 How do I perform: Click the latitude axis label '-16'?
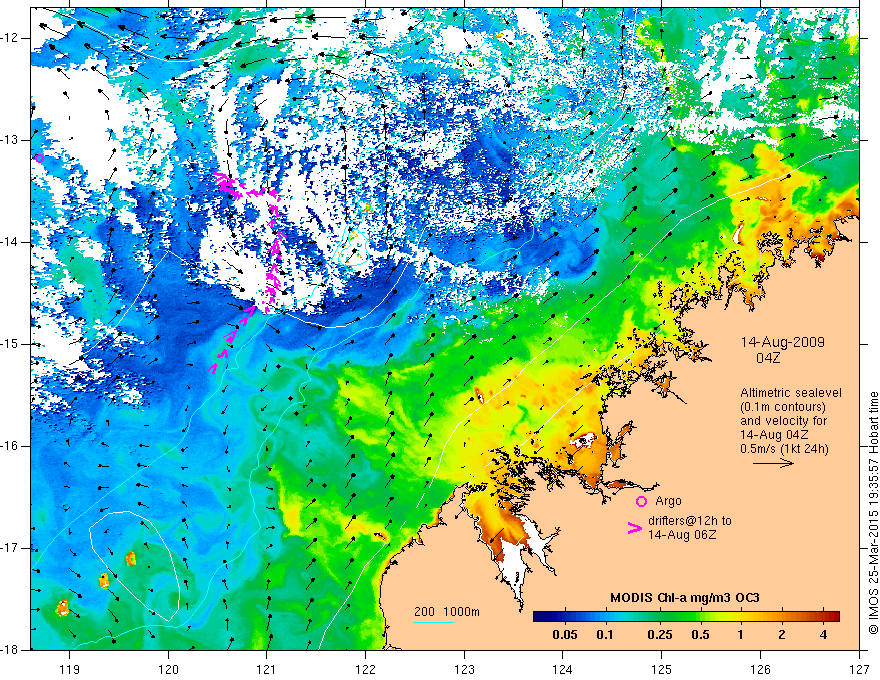(10, 446)
